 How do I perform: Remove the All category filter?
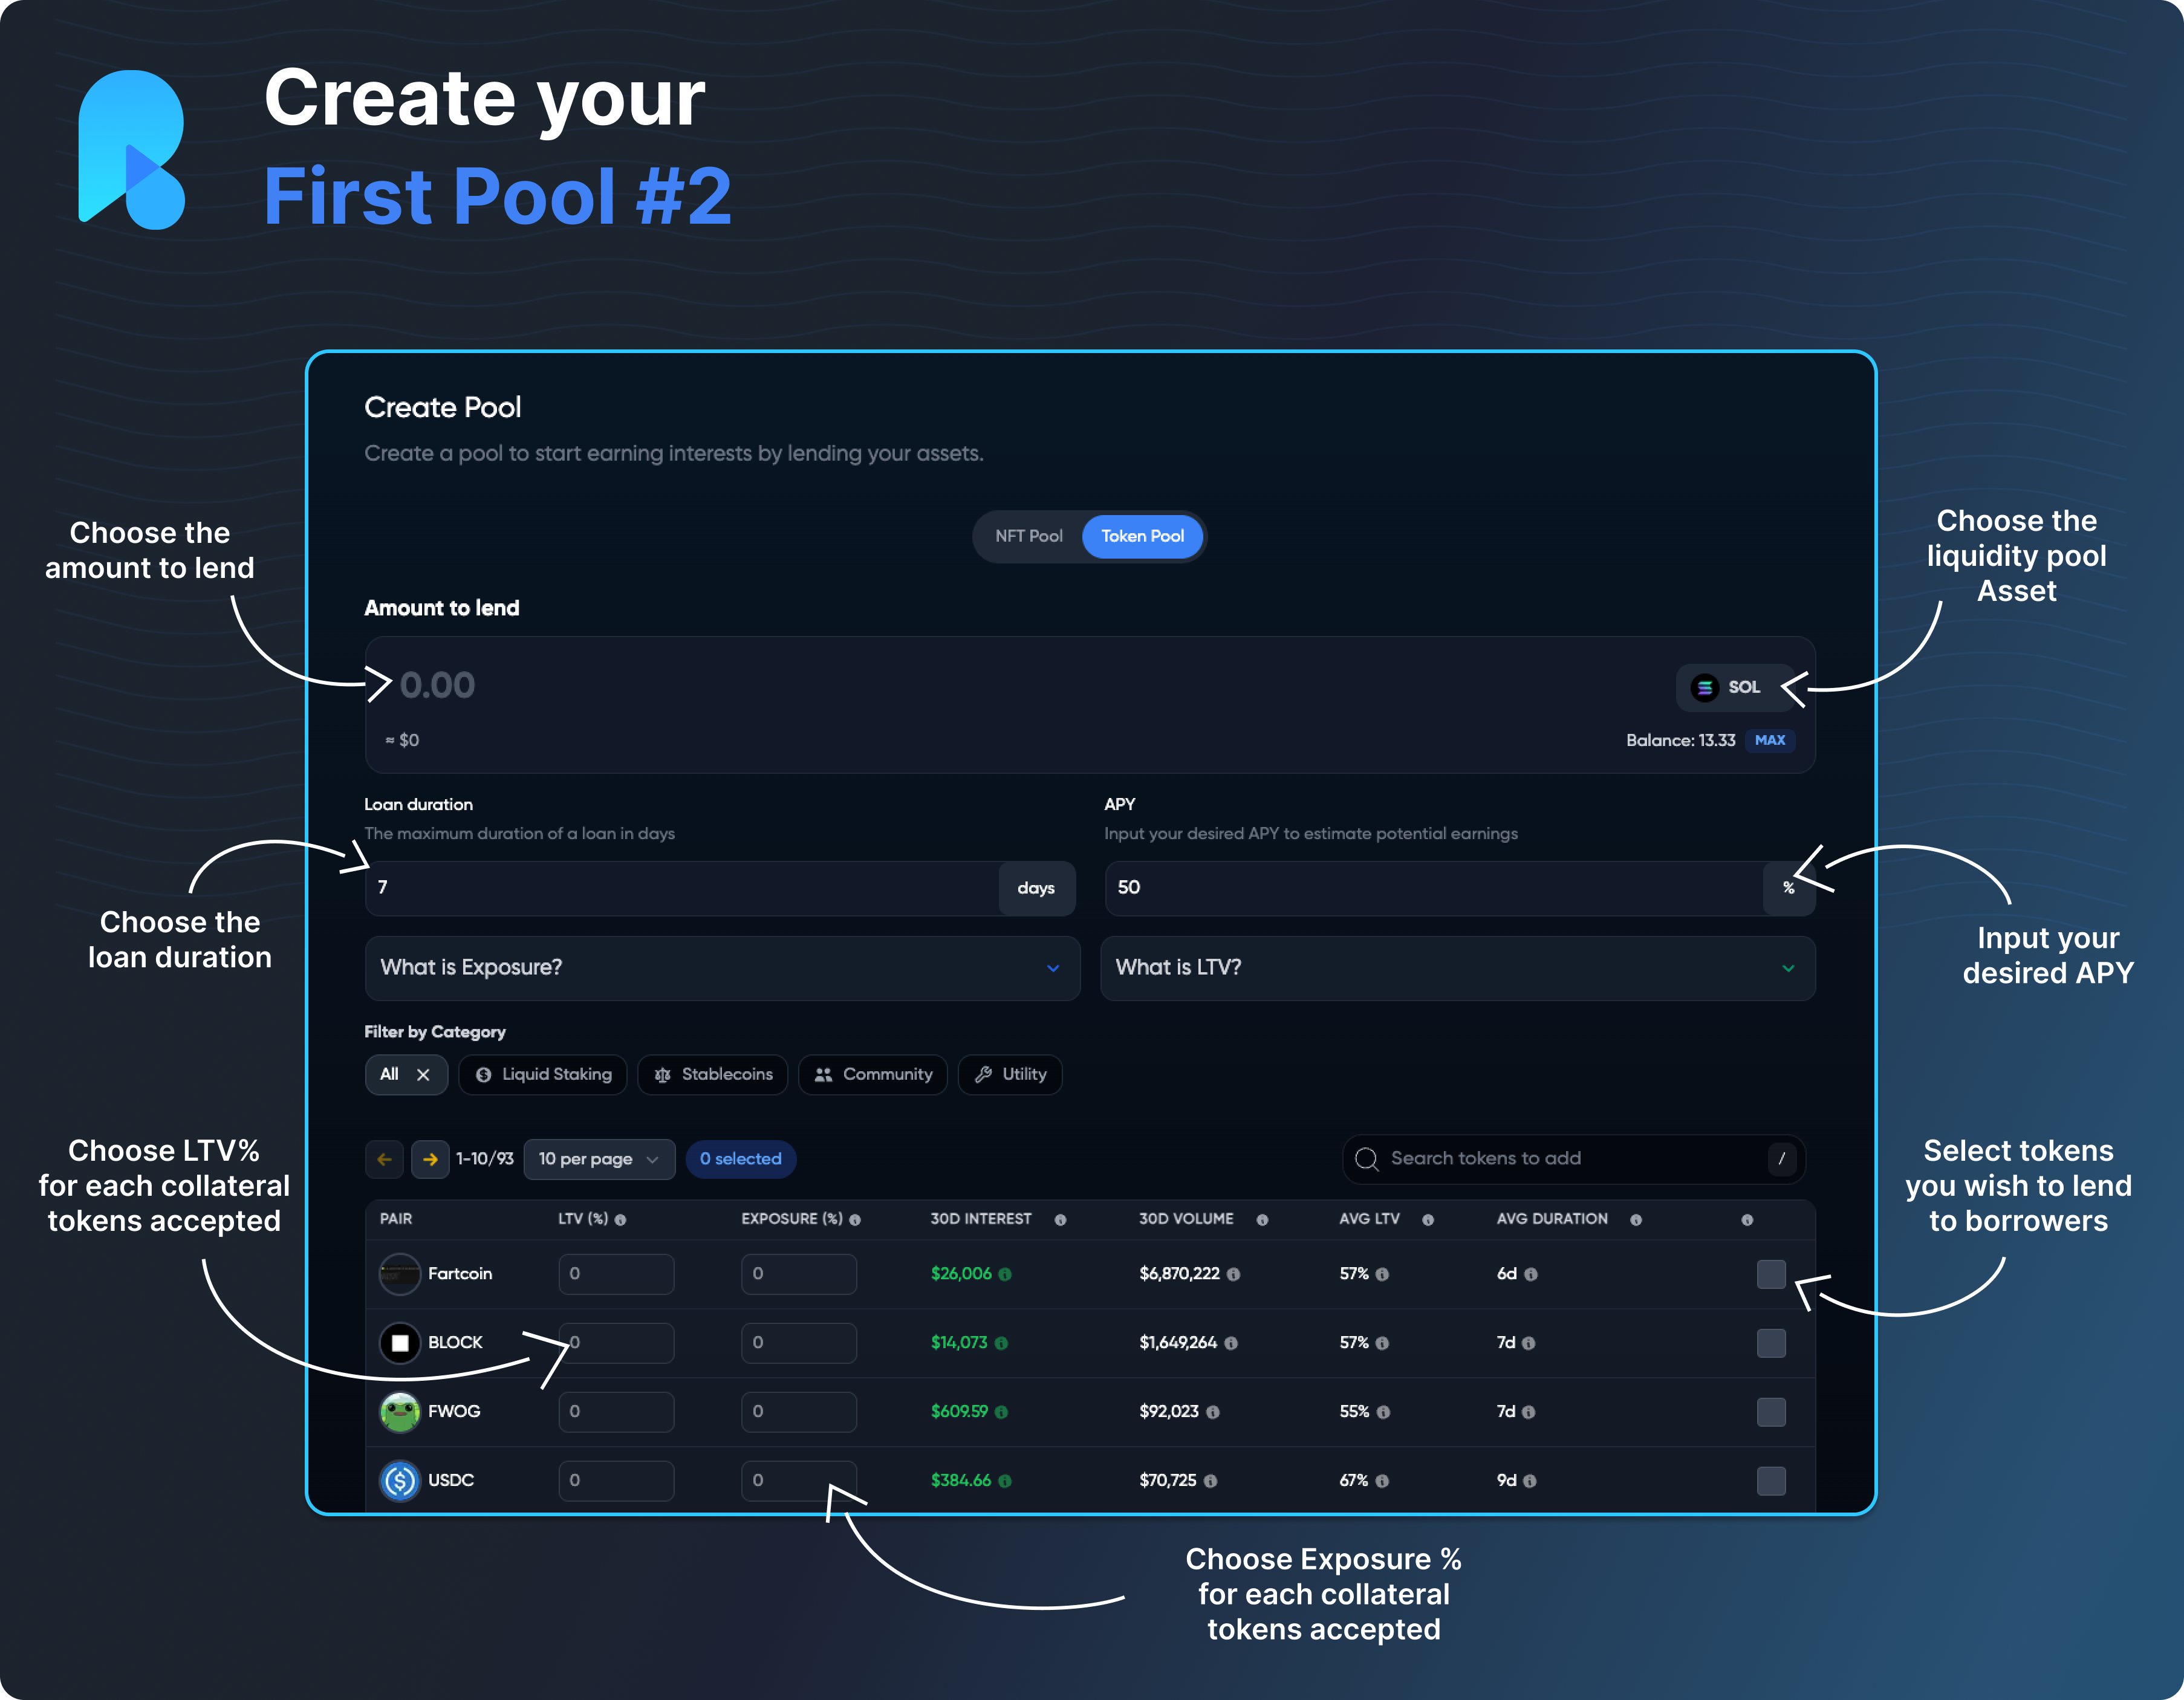pos(423,1074)
